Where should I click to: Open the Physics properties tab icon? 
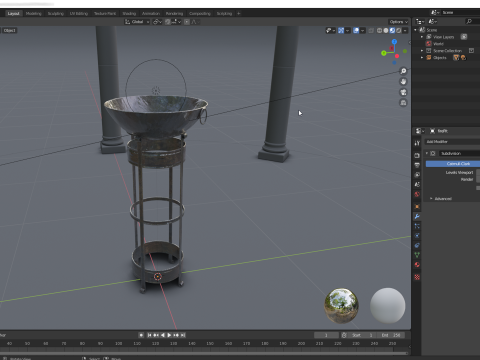tap(417, 236)
